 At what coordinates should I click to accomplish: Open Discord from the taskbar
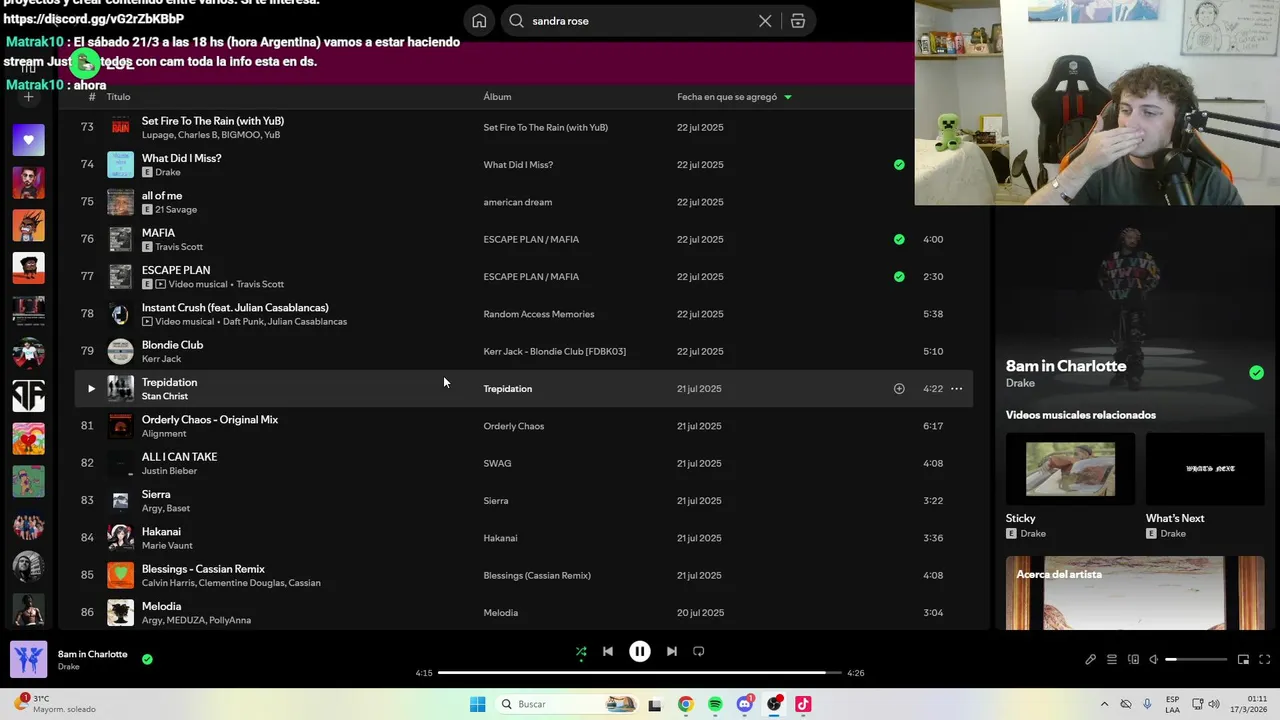pyautogui.click(x=745, y=704)
